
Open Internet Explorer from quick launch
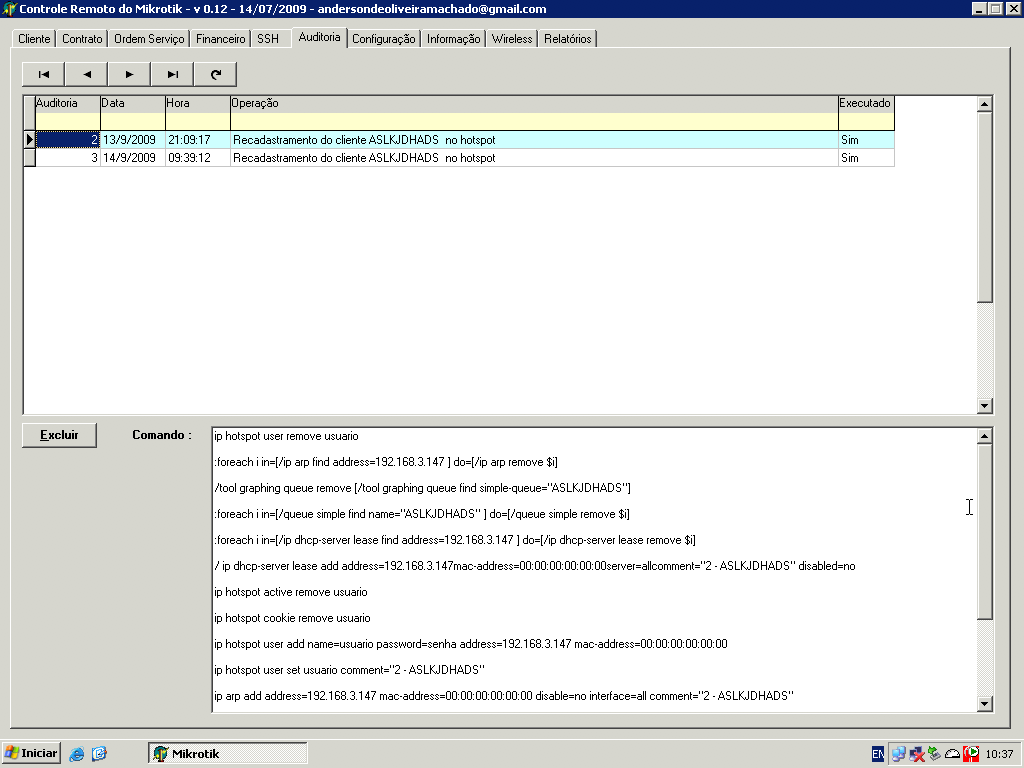pyautogui.click(x=76, y=754)
